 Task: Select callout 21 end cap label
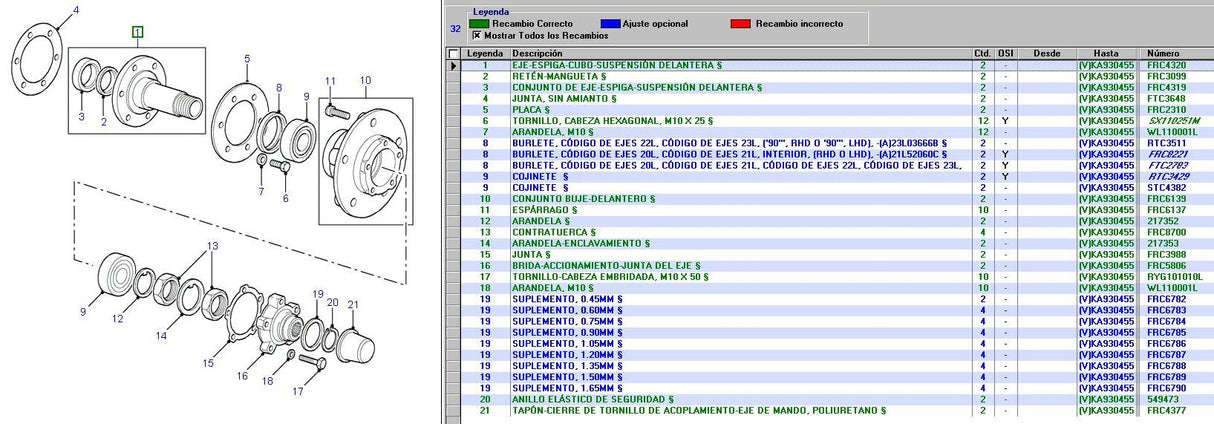tap(352, 304)
